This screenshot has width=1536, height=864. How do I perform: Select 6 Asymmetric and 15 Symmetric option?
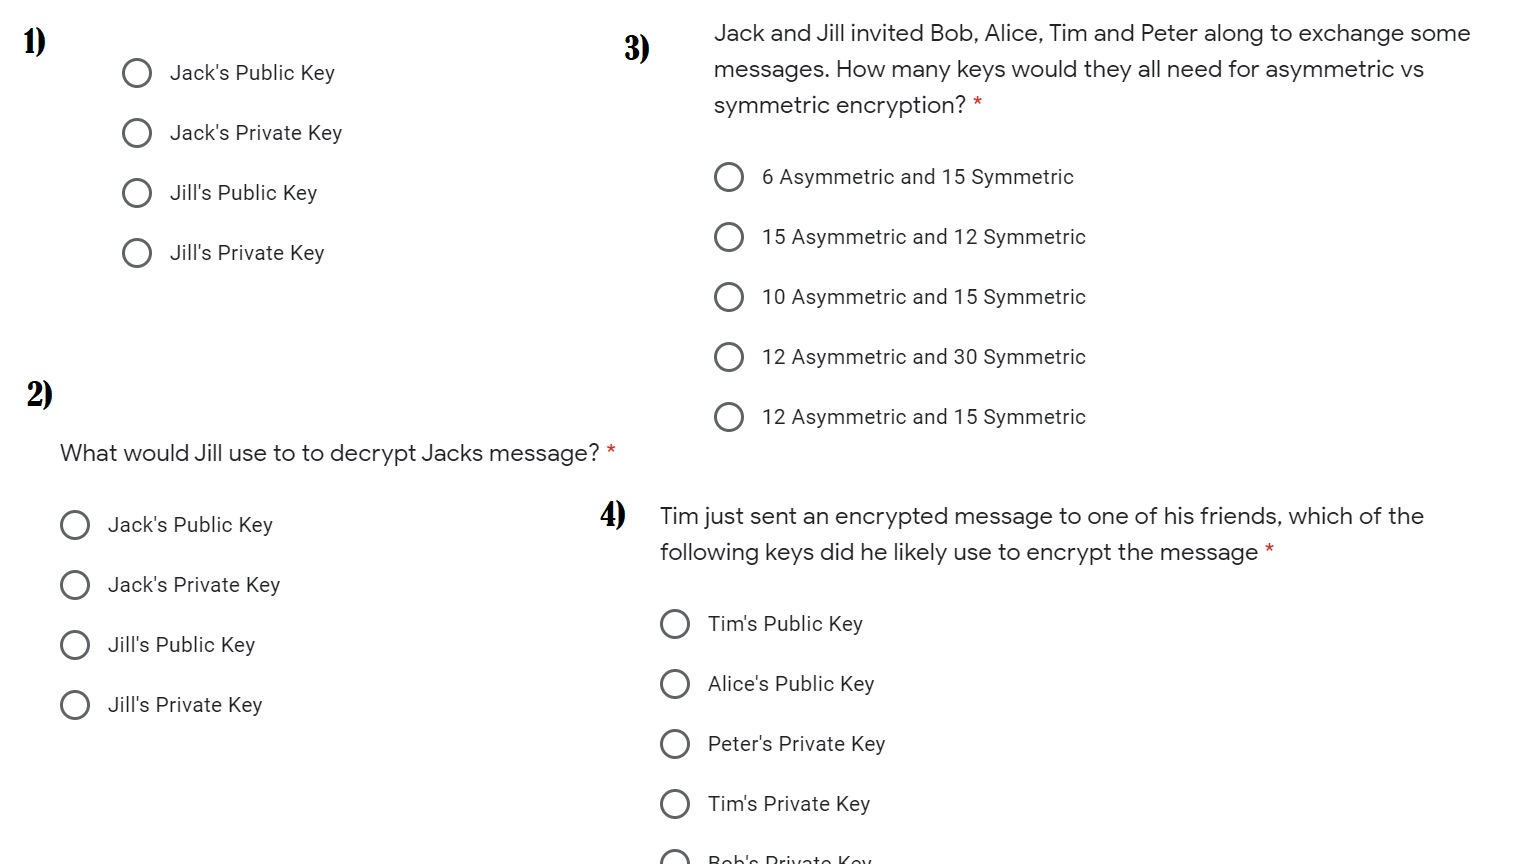(729, 177)
